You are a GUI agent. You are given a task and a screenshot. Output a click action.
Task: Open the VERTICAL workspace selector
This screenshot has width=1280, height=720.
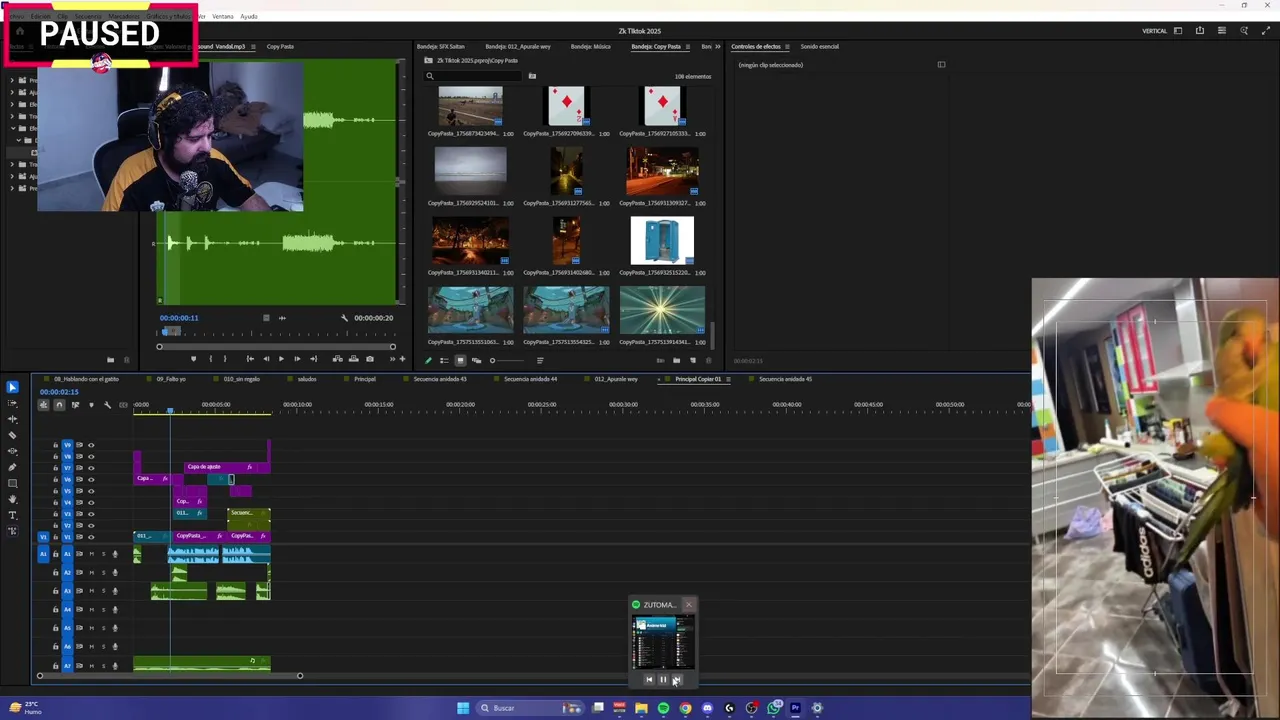1154,31
